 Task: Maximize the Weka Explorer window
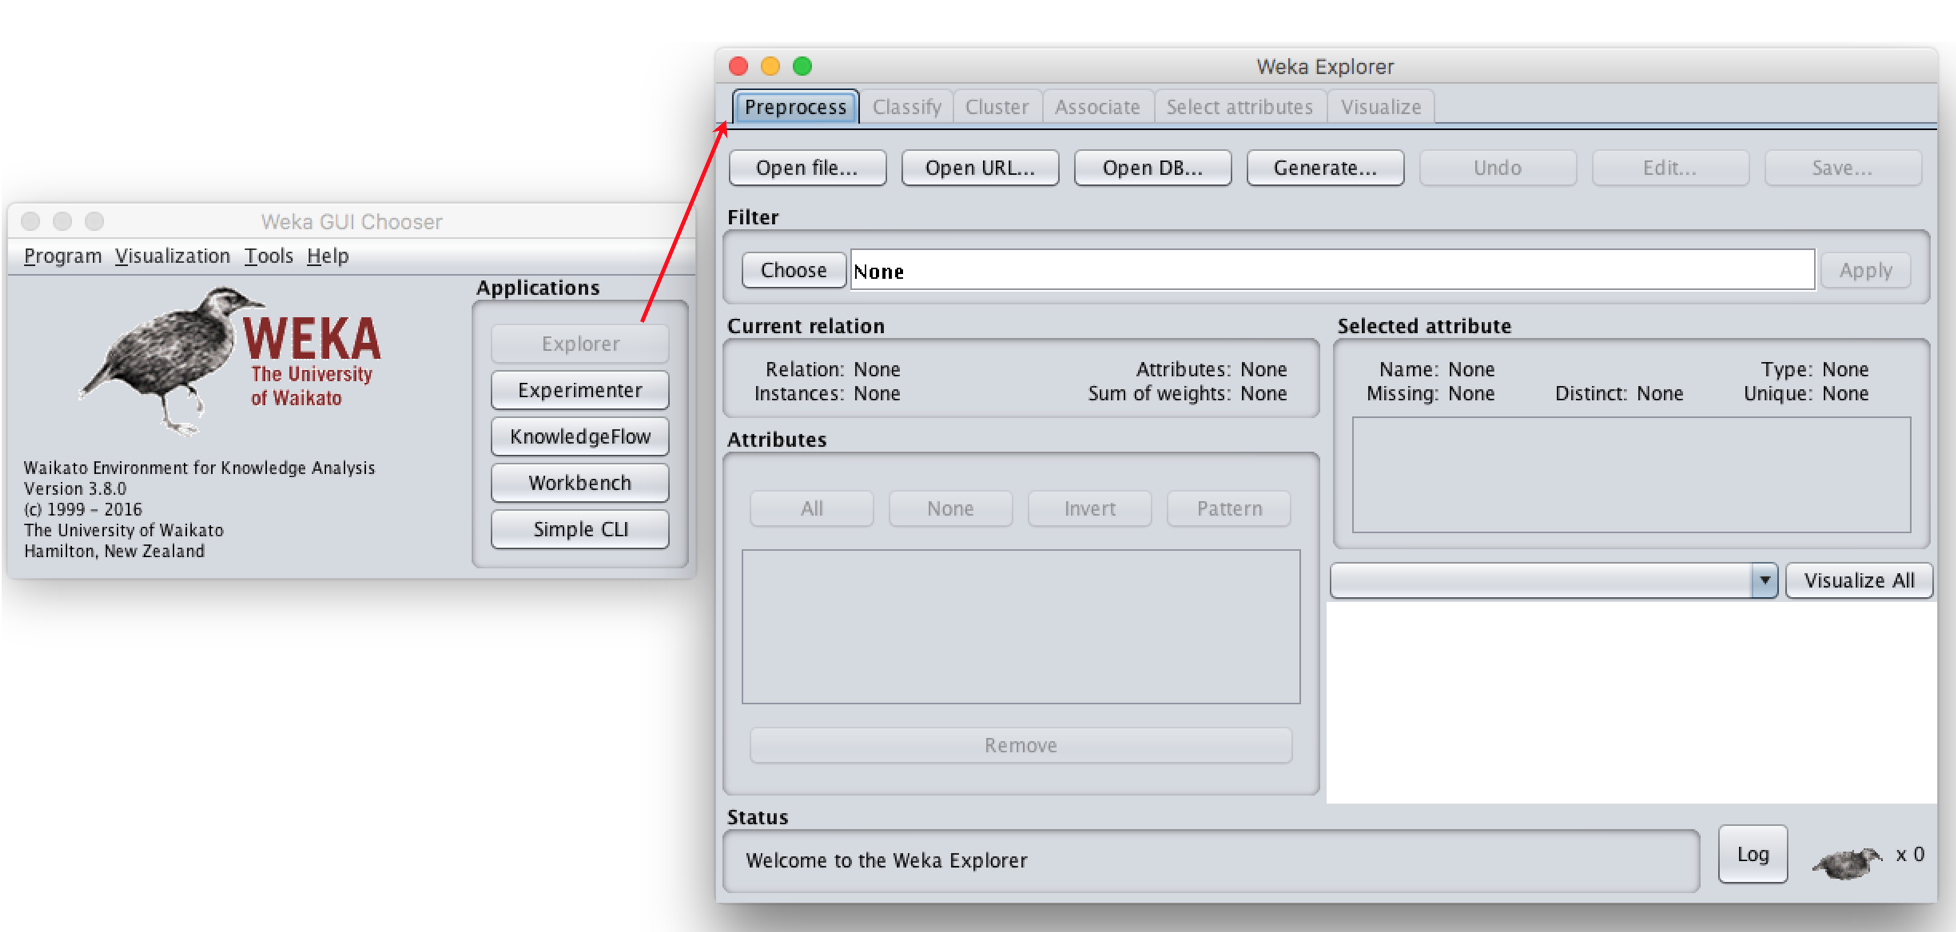(x=802, y=66)
